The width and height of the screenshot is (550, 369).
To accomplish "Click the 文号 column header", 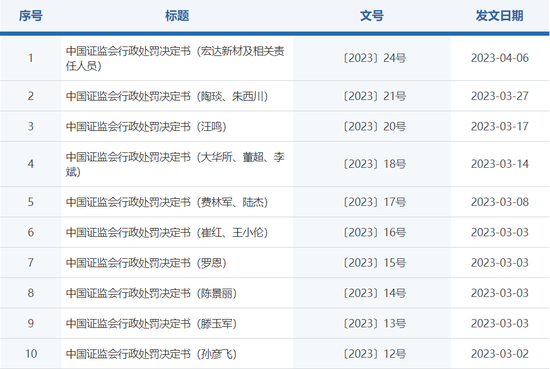I will coord(372,16).
